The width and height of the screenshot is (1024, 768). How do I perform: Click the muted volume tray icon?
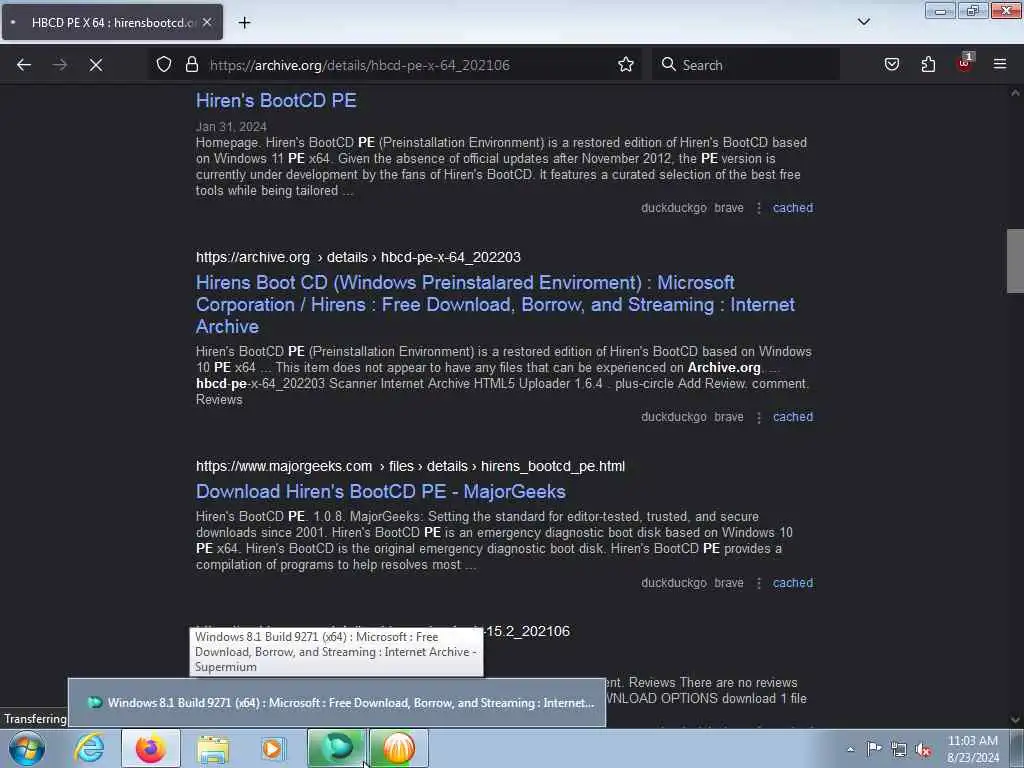(x=923, y=749)
